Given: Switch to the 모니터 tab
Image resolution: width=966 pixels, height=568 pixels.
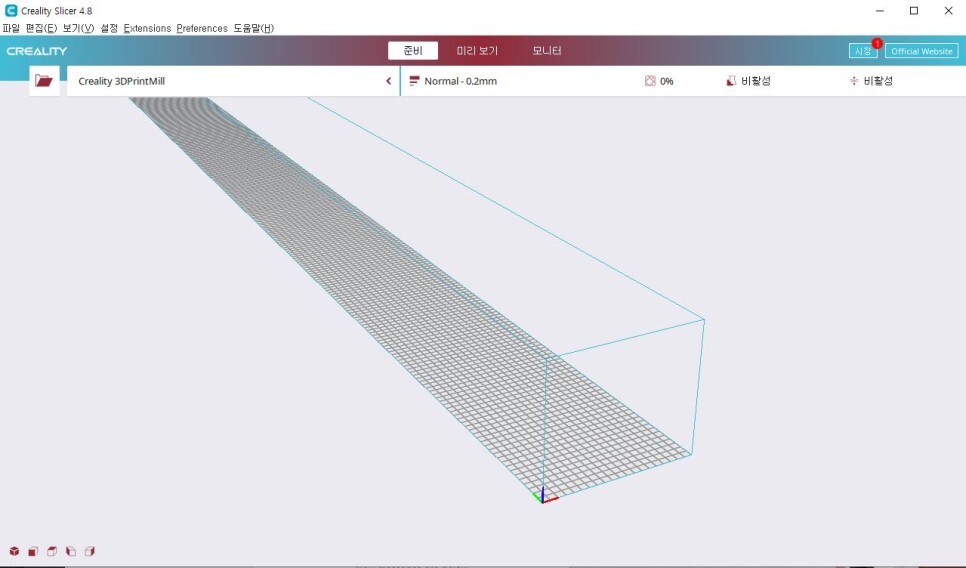Looking at the screenshot, I should [546, 51].
